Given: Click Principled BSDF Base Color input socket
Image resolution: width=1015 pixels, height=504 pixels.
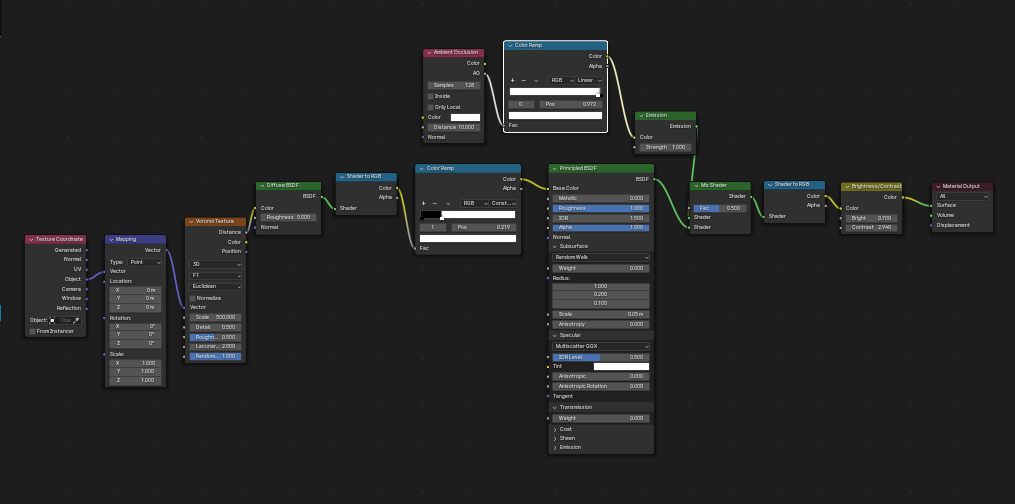Looking at the screenshot, I should [548, 188].
